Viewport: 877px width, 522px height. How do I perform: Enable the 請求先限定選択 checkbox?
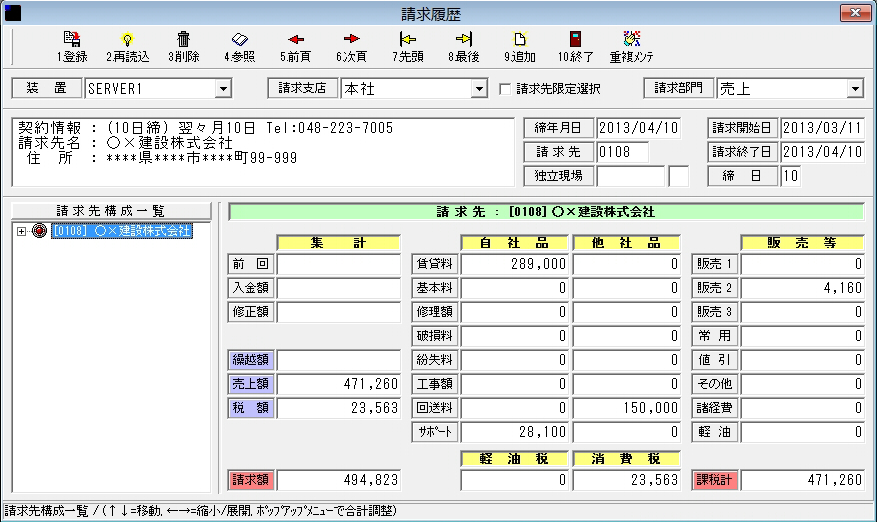(505, 89)
